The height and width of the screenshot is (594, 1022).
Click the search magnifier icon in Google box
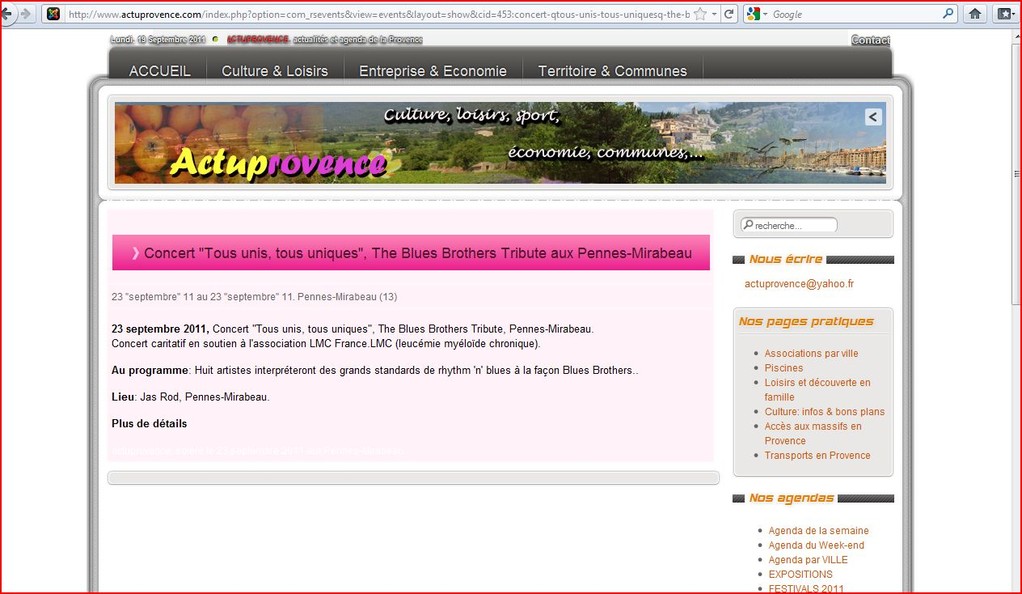pos(948,14)
